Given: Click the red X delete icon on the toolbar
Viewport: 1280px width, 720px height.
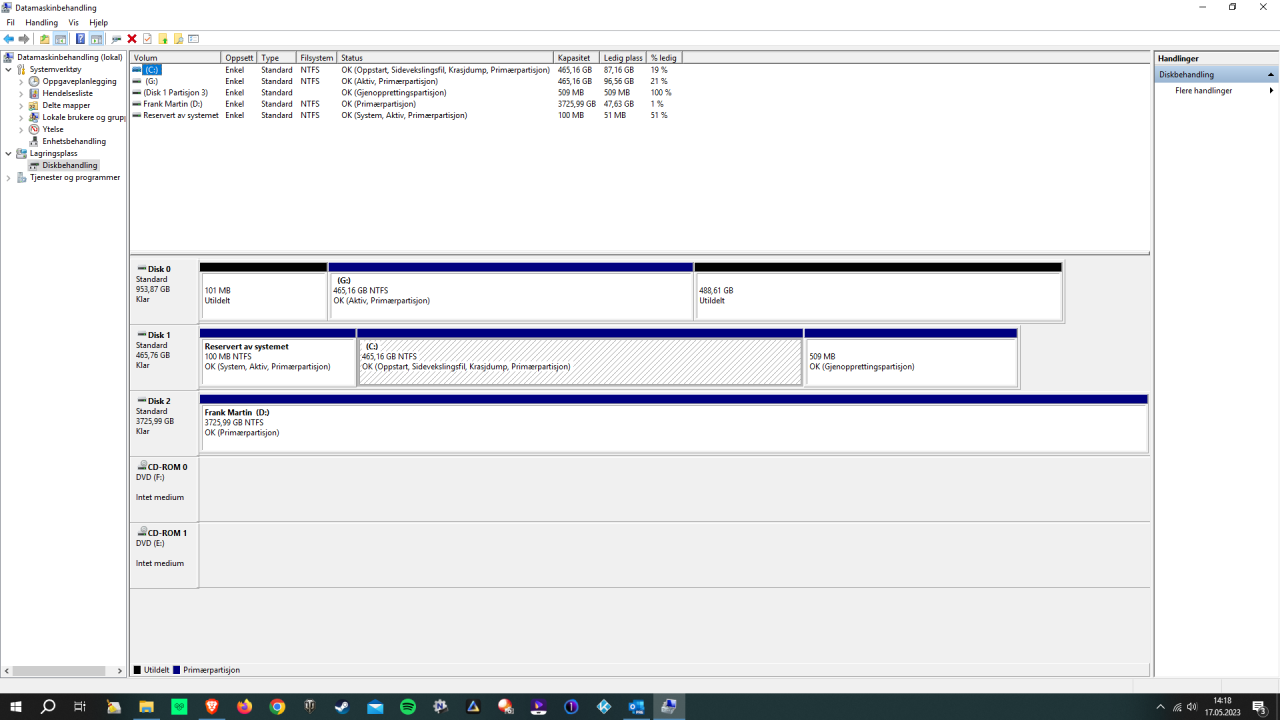Looking at the screenshot, I should (x=131, y=38).
